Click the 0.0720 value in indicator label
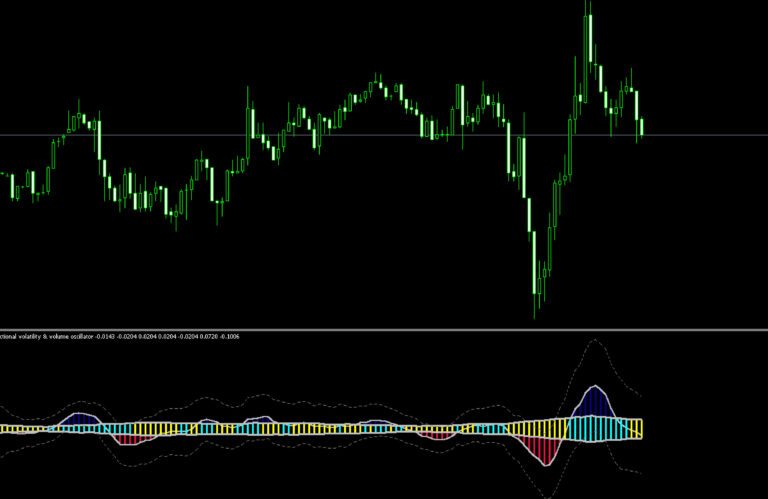768x499 pixels. [x=209, y=337]
